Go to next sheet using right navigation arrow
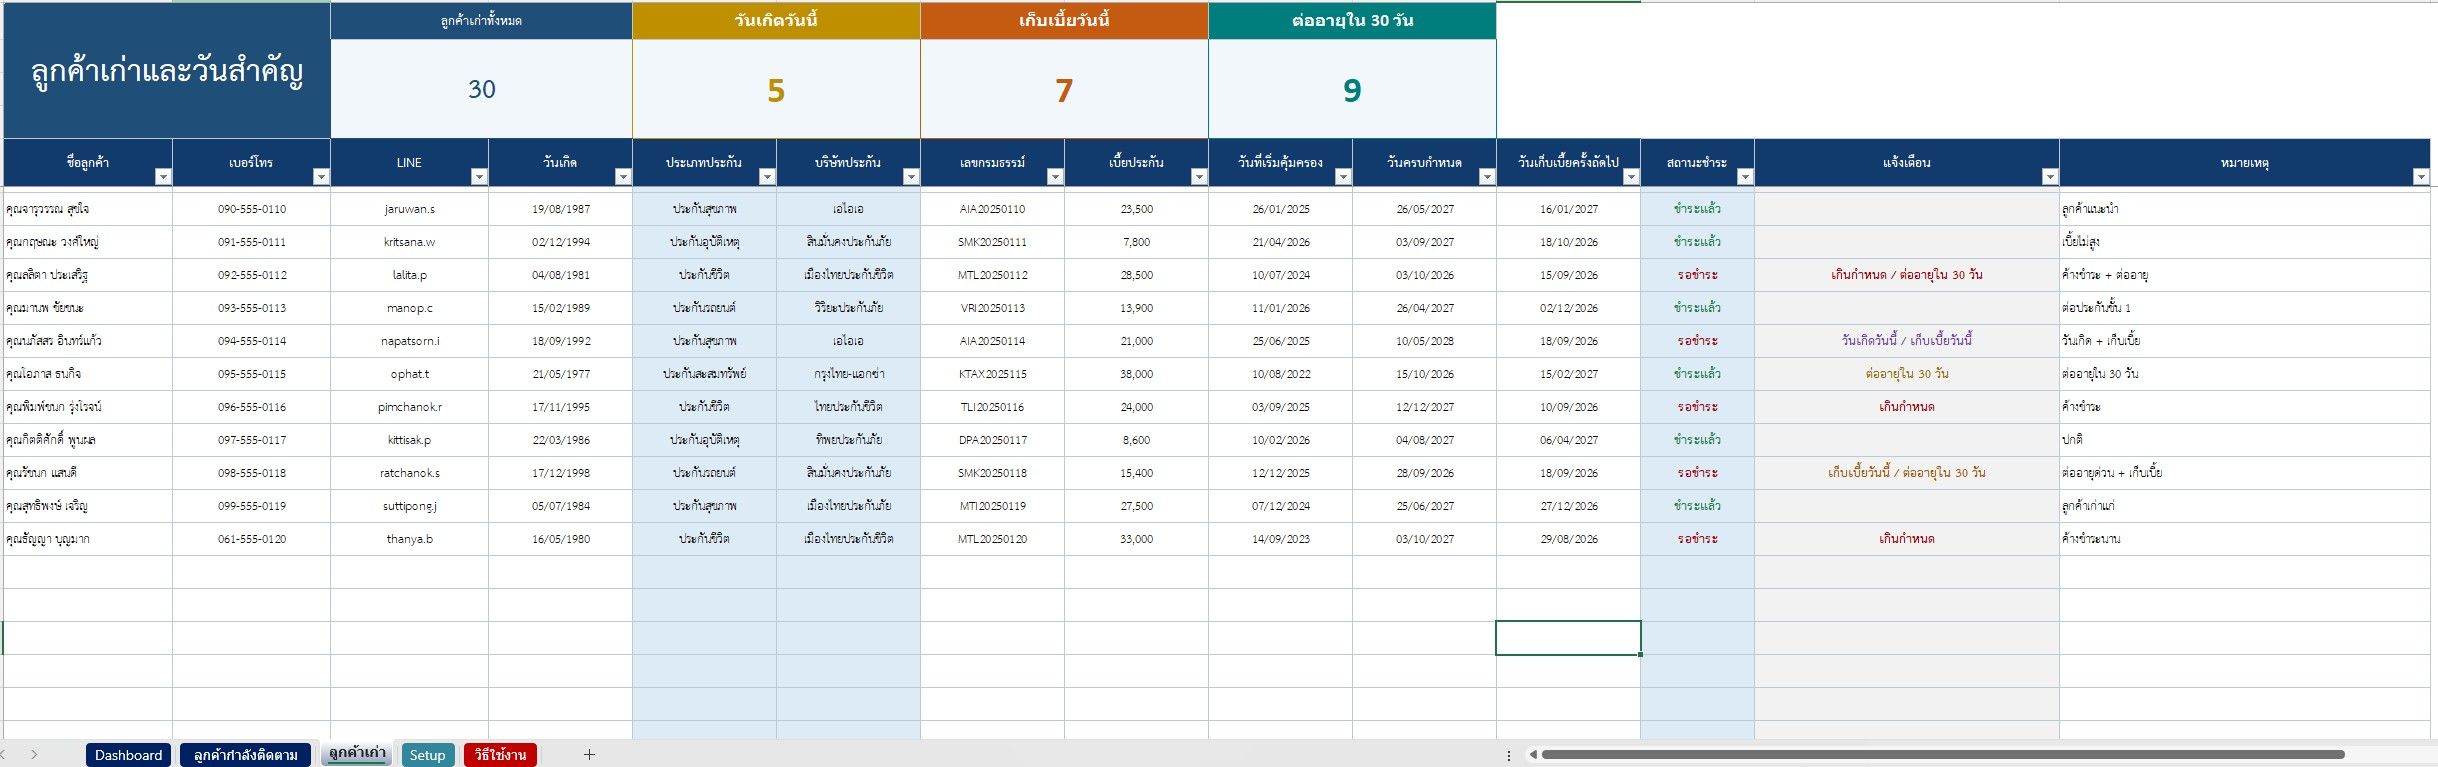 click(34, 755)
